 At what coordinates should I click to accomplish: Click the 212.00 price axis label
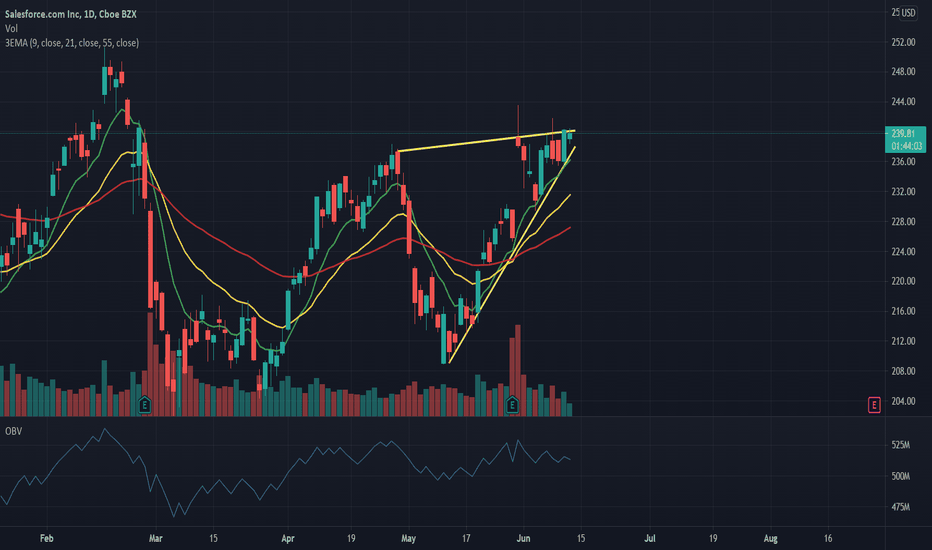tap(903, 341)
